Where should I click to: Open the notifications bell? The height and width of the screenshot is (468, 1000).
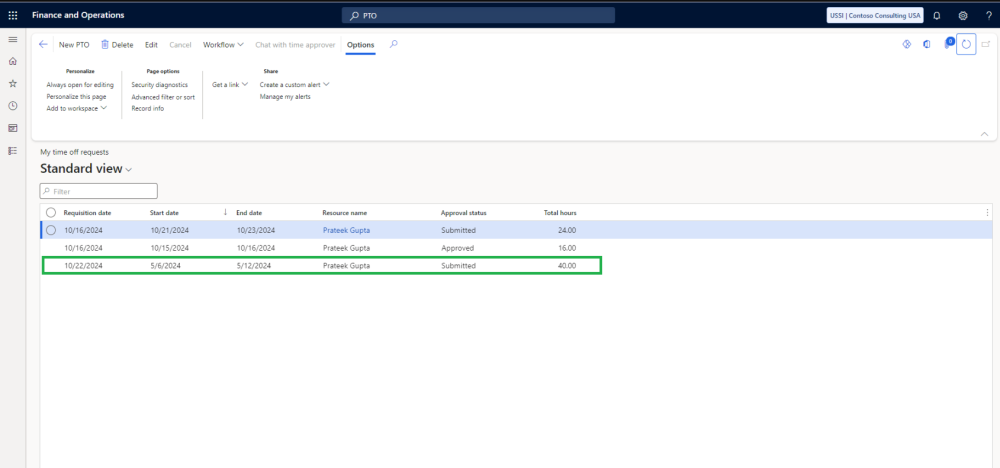point(937,15)
